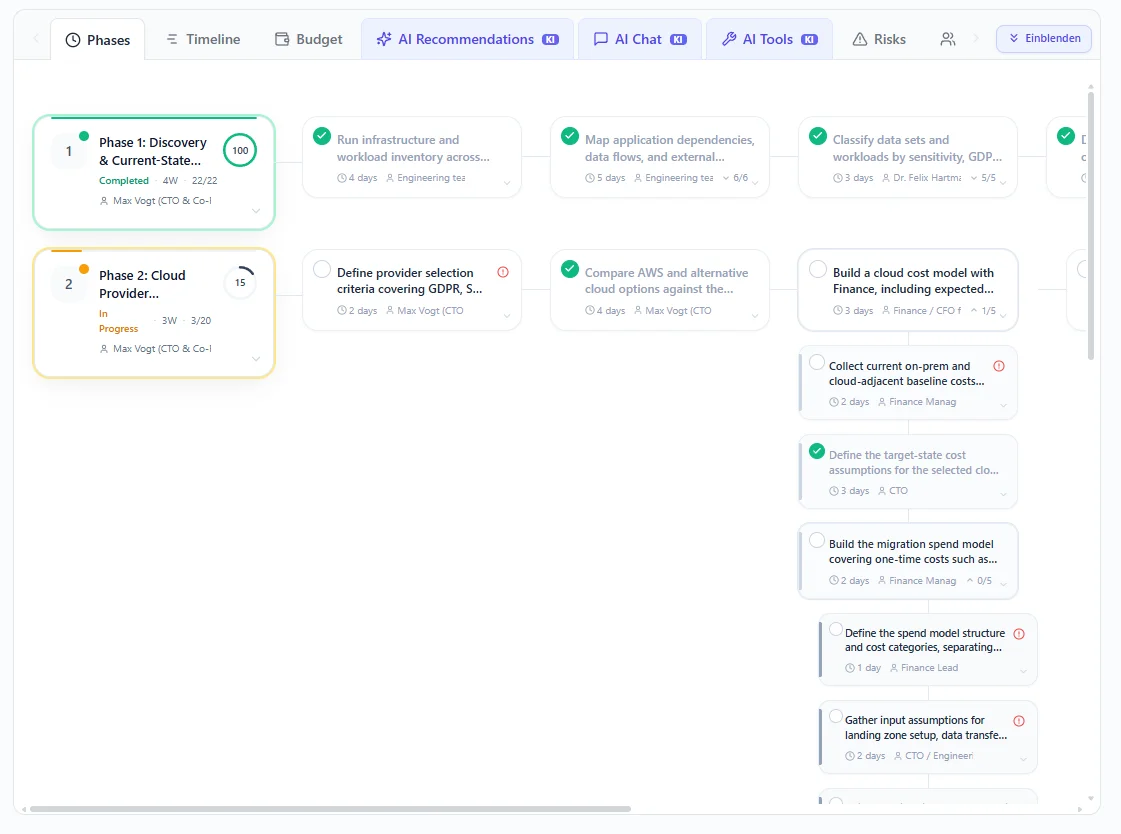Click the vertical scrollbar thumb
The height and width of the screenshot is (834, 1121).
(1090, 225)
